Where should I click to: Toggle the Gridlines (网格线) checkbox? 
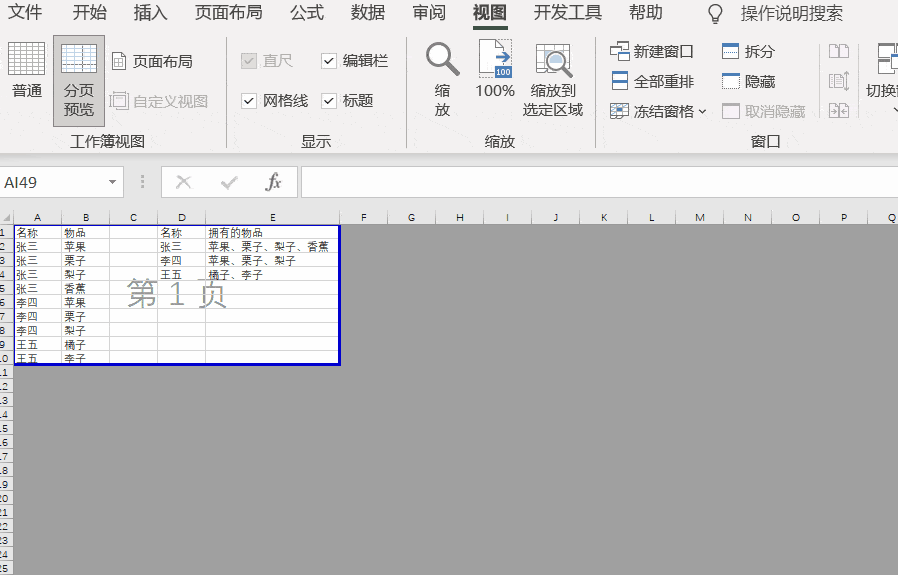(249, 101)
